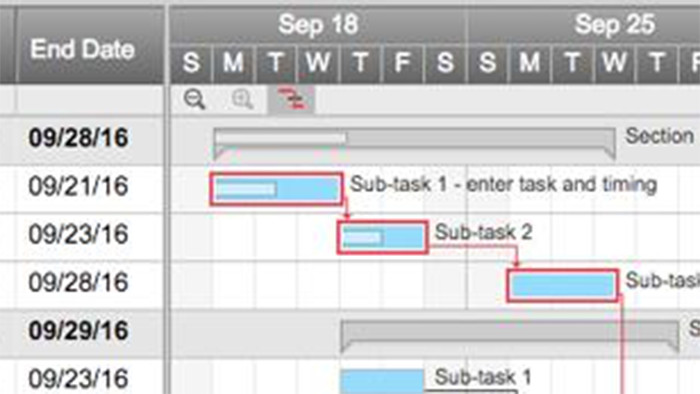Click the End Date column header

(x=82, y=49)
